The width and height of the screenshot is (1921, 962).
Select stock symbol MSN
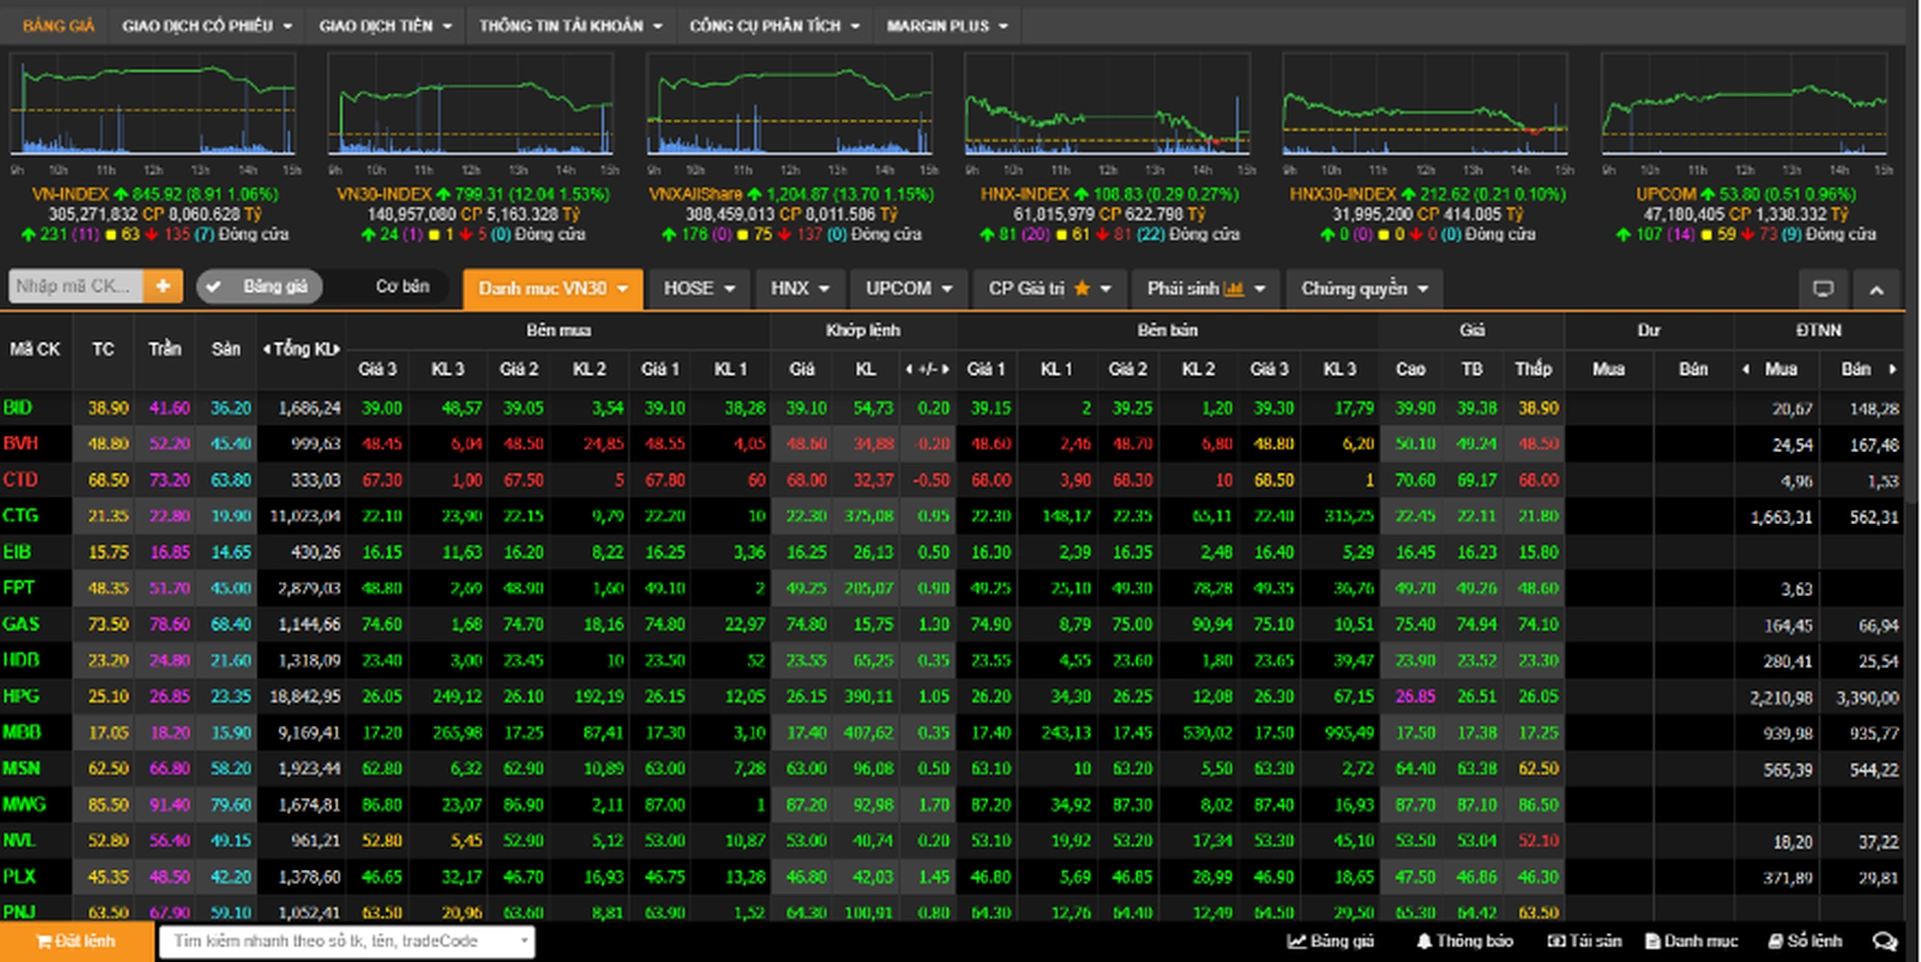pos(21,768)
